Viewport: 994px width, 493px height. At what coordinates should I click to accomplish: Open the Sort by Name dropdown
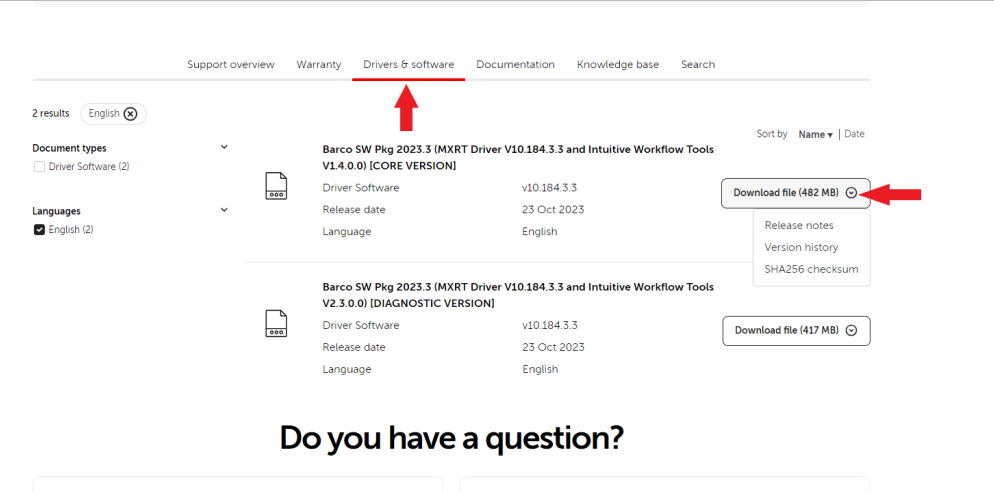tap(815, 134)
